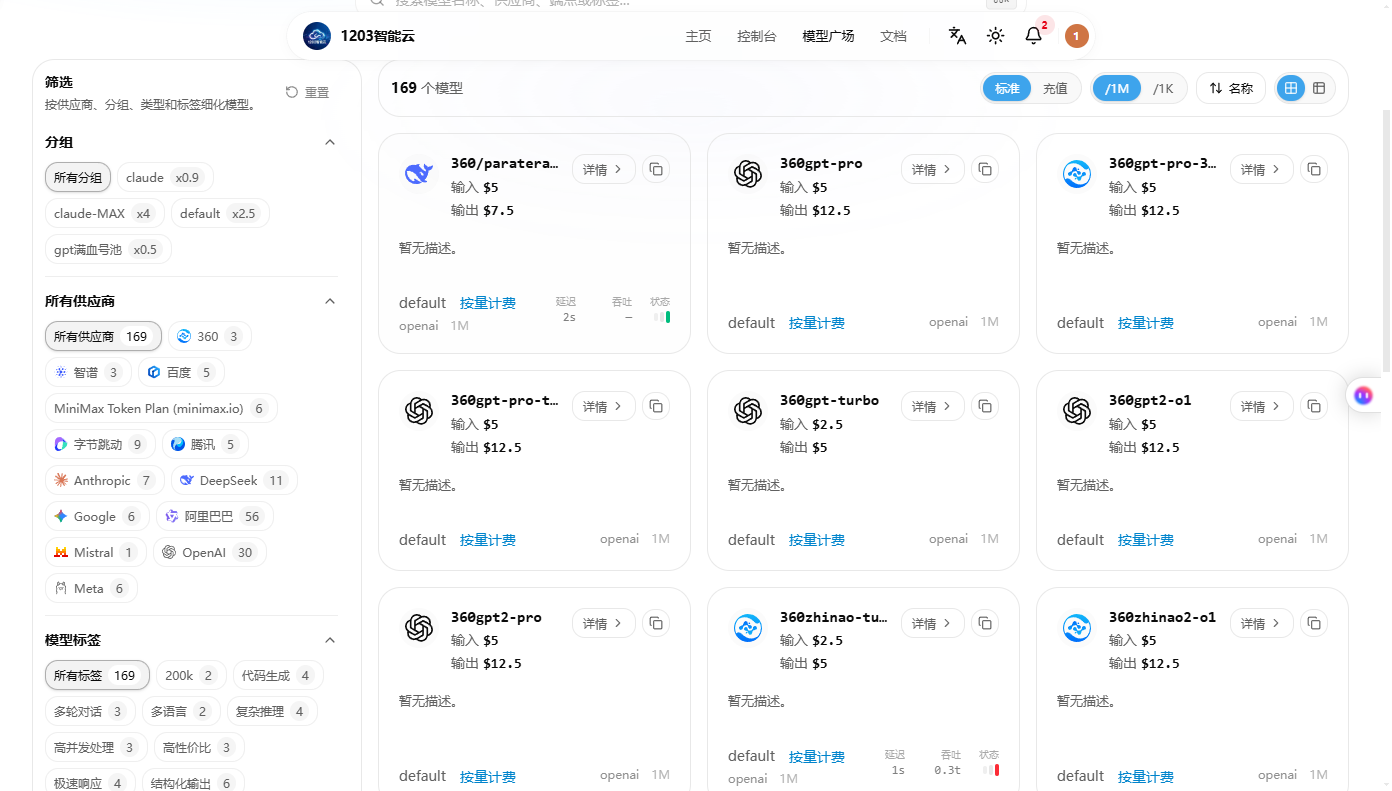Collapse the 所有供应商 section
Viewport: 1392px width, 791px height.
tap(330, 301)
